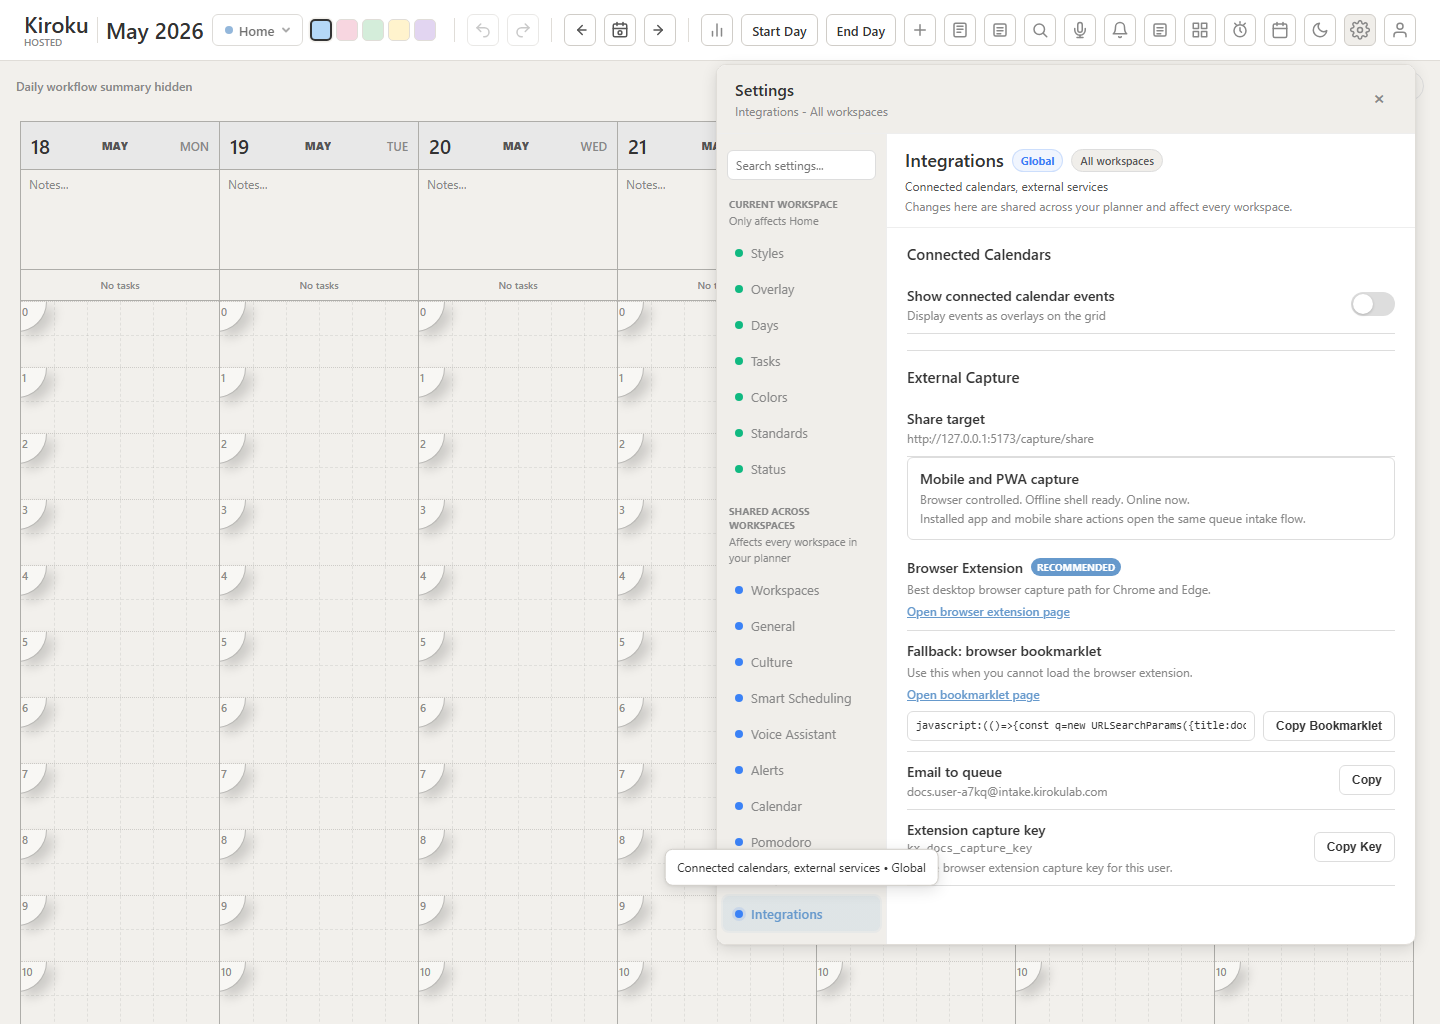Click the note icon right of bell icon
The height and width of the screenshot is (1024, 1440).
pos(1160,30)
